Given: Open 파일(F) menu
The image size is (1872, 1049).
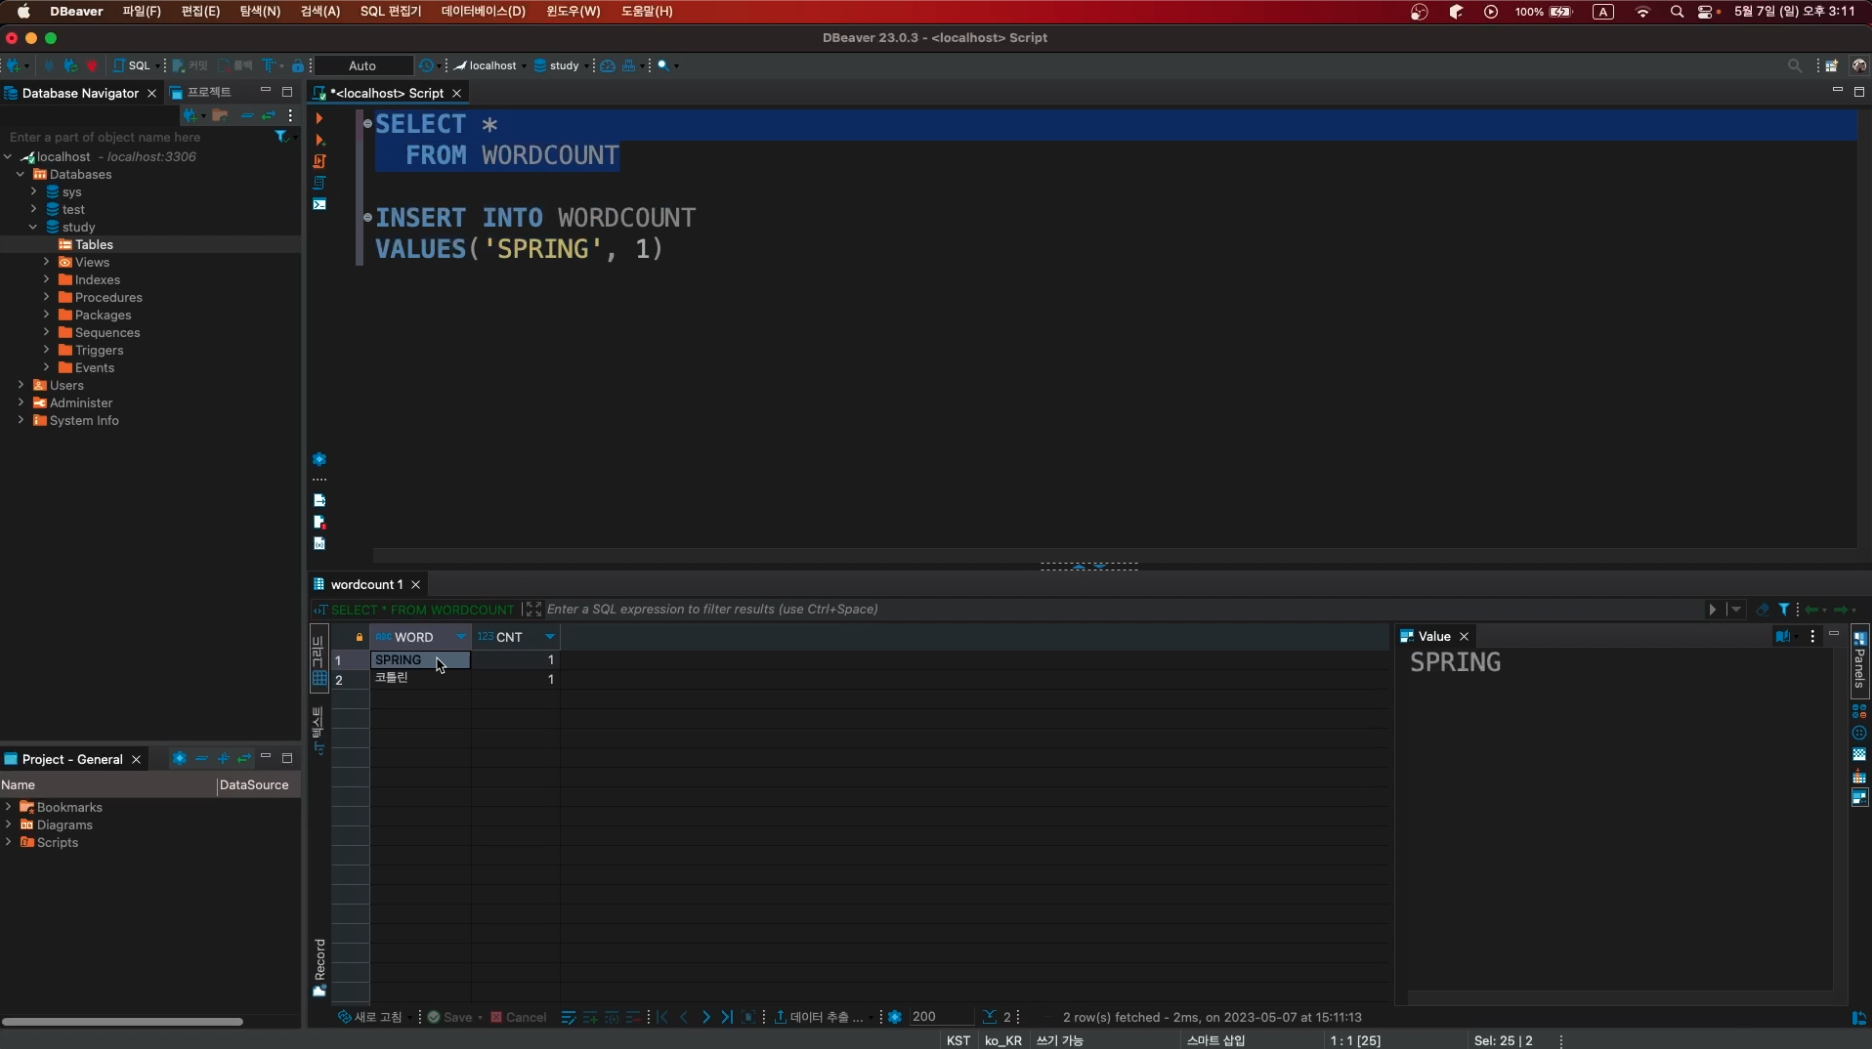Looking at the screenshot, I should [x=141, y=11].
